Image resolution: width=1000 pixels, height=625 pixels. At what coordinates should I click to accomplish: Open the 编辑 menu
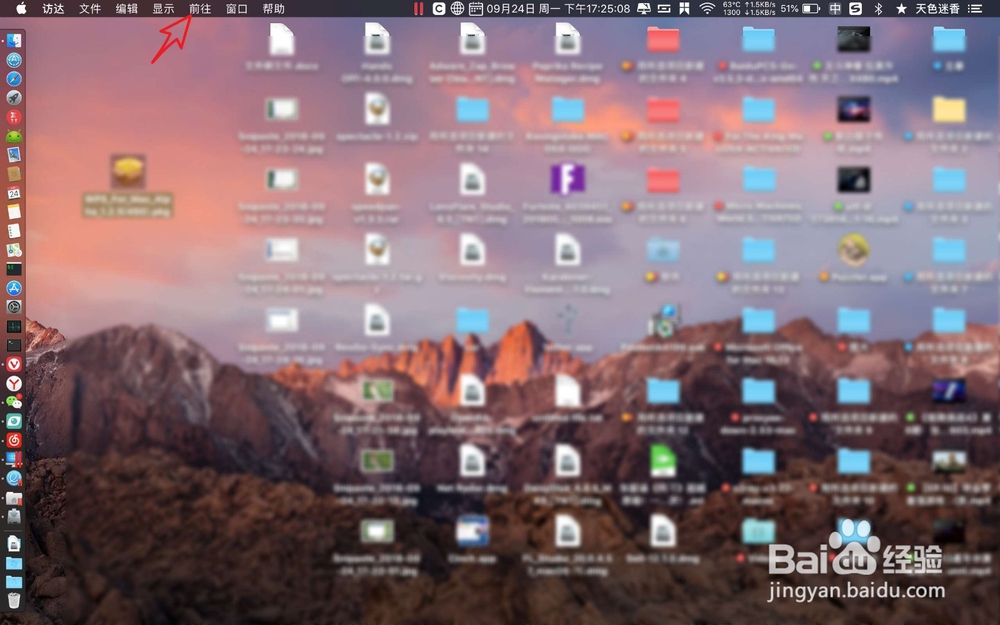pos(127,8)
